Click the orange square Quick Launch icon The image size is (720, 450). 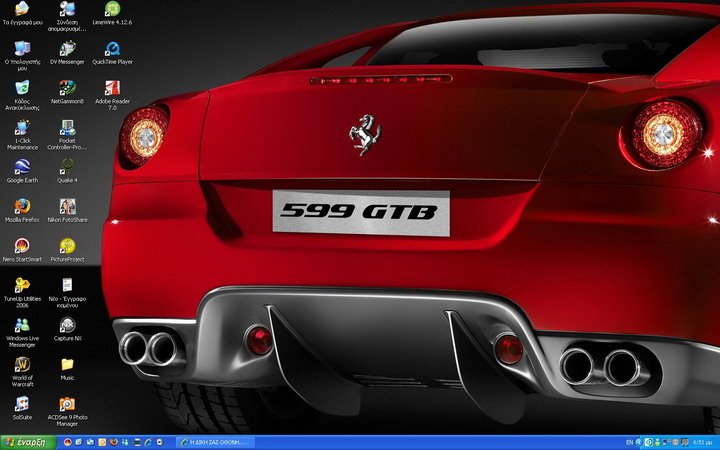point(102,442)
